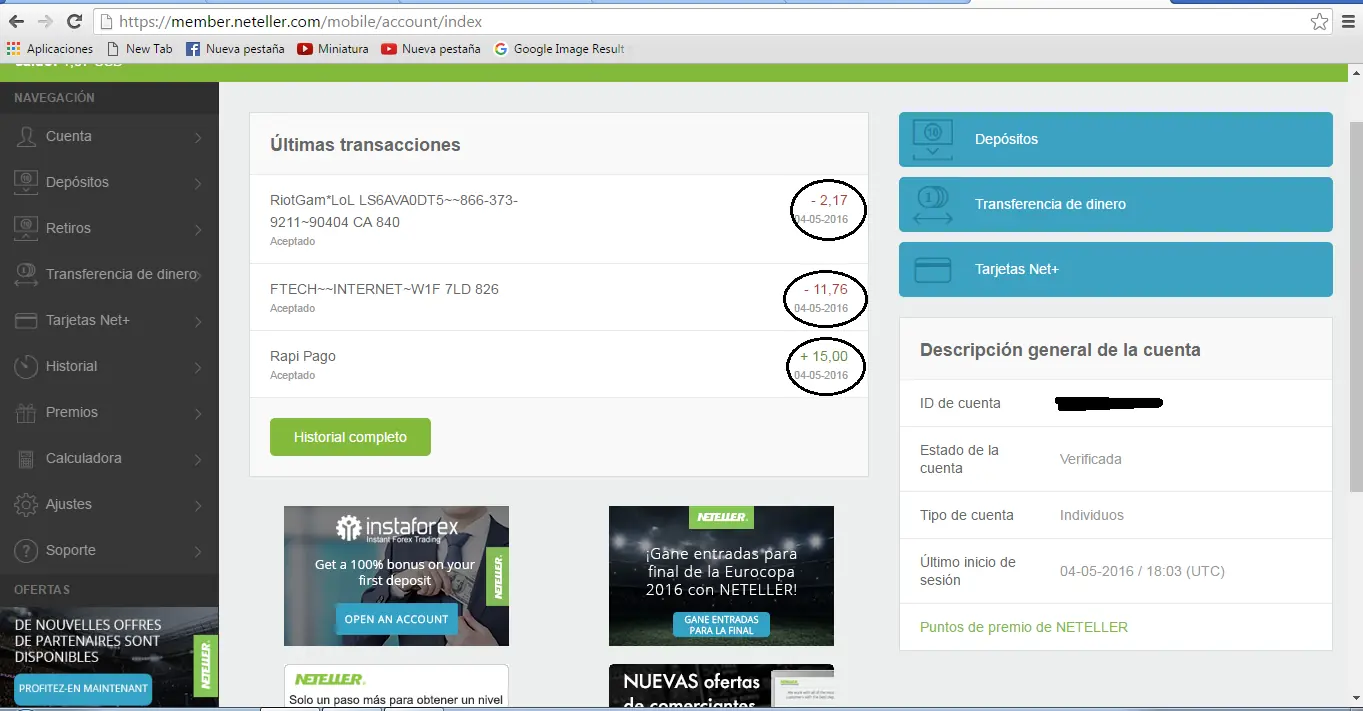
Task: Open the YouTube Nueva pestaña bookmark
Action: click(x=431, y=48)
